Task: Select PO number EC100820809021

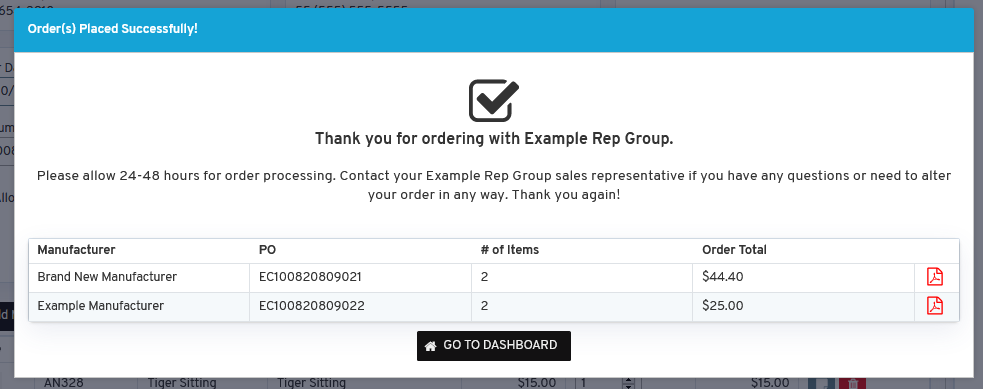Action: 310,276
